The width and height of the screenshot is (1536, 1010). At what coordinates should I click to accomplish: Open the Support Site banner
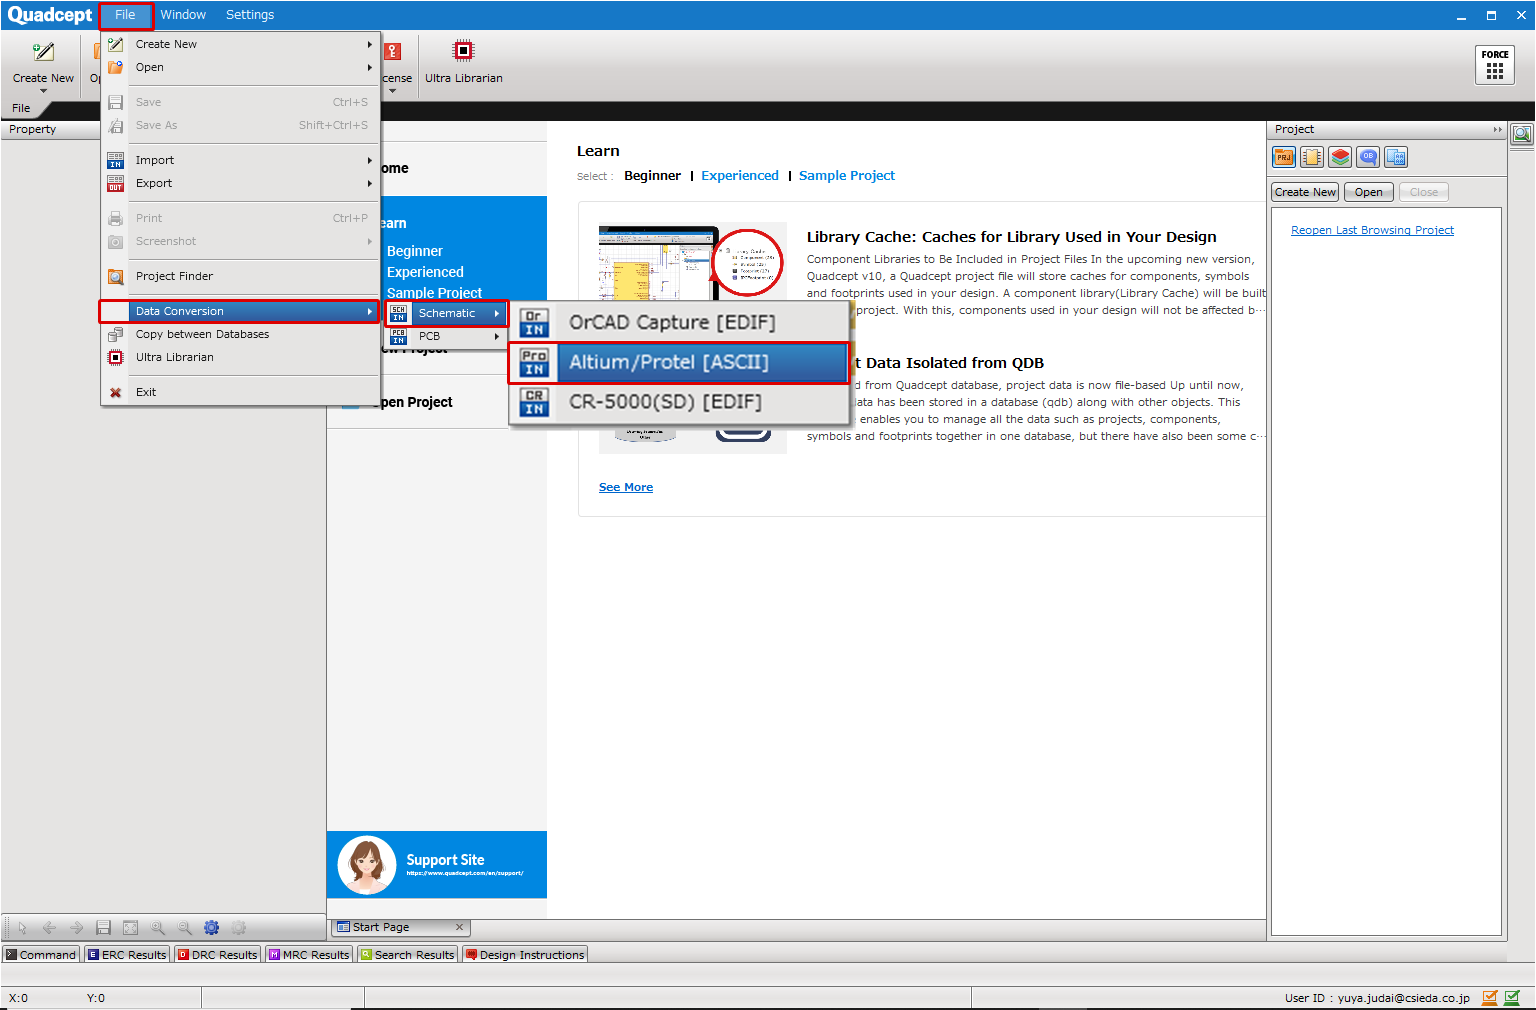click(x=437, y=864)
